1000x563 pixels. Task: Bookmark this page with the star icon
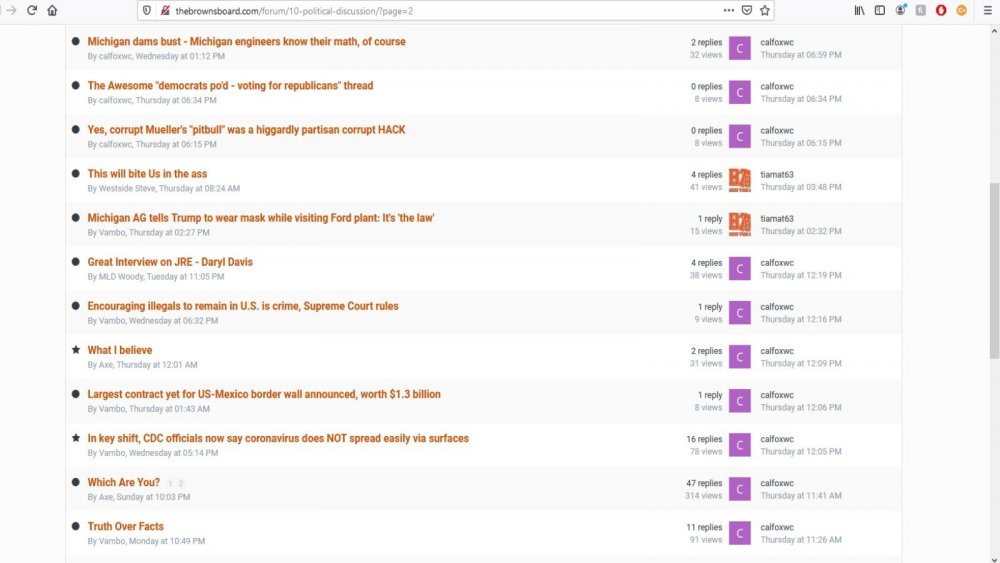coord(765,10)
